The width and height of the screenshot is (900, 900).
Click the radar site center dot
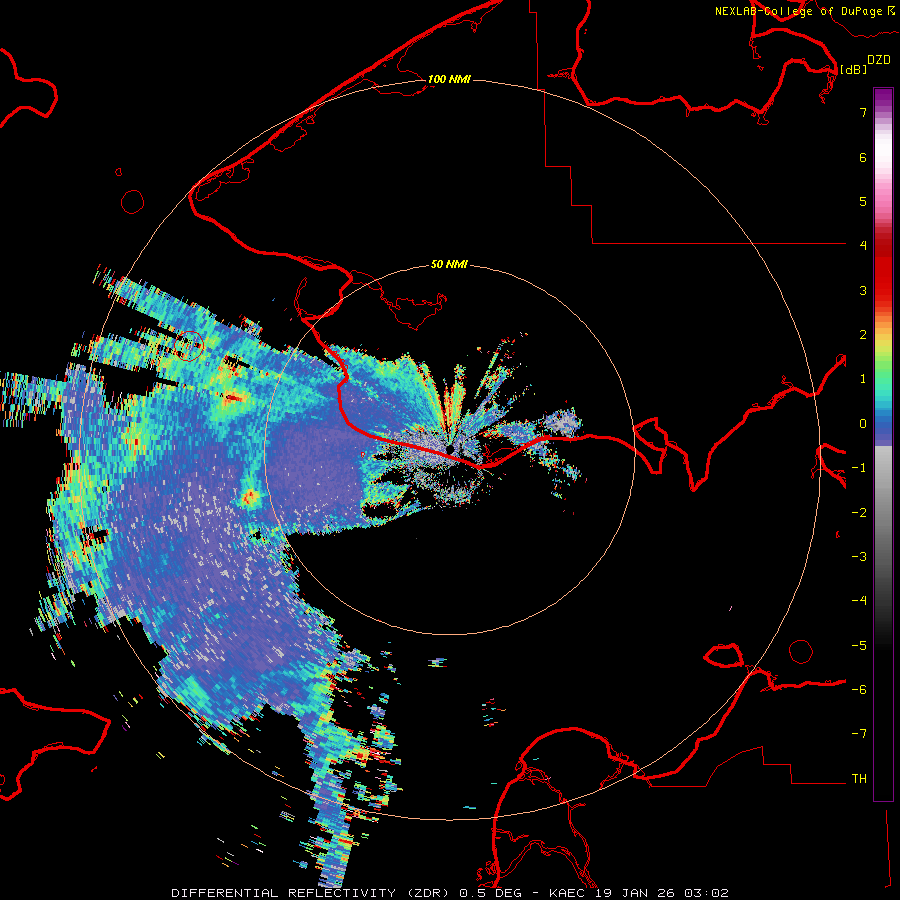tap(451, 449)
